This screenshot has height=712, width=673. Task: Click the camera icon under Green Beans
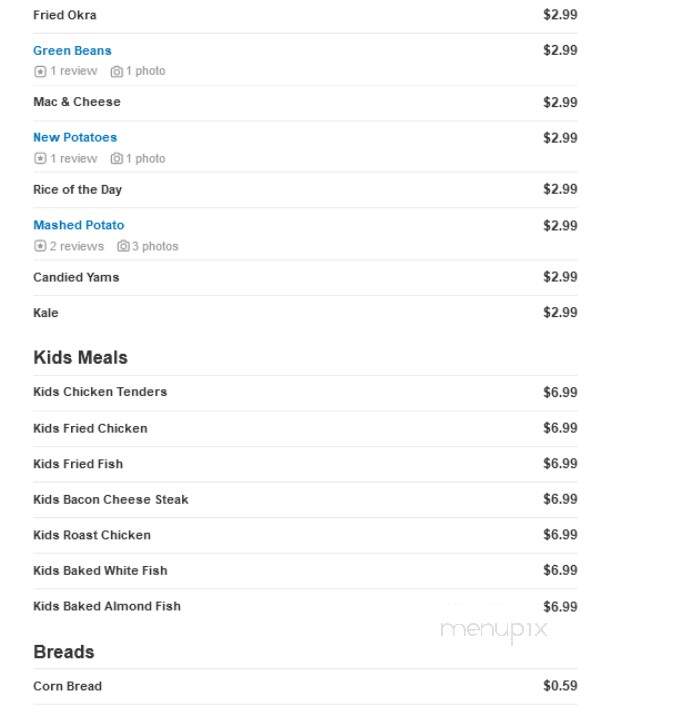(117, 71)
